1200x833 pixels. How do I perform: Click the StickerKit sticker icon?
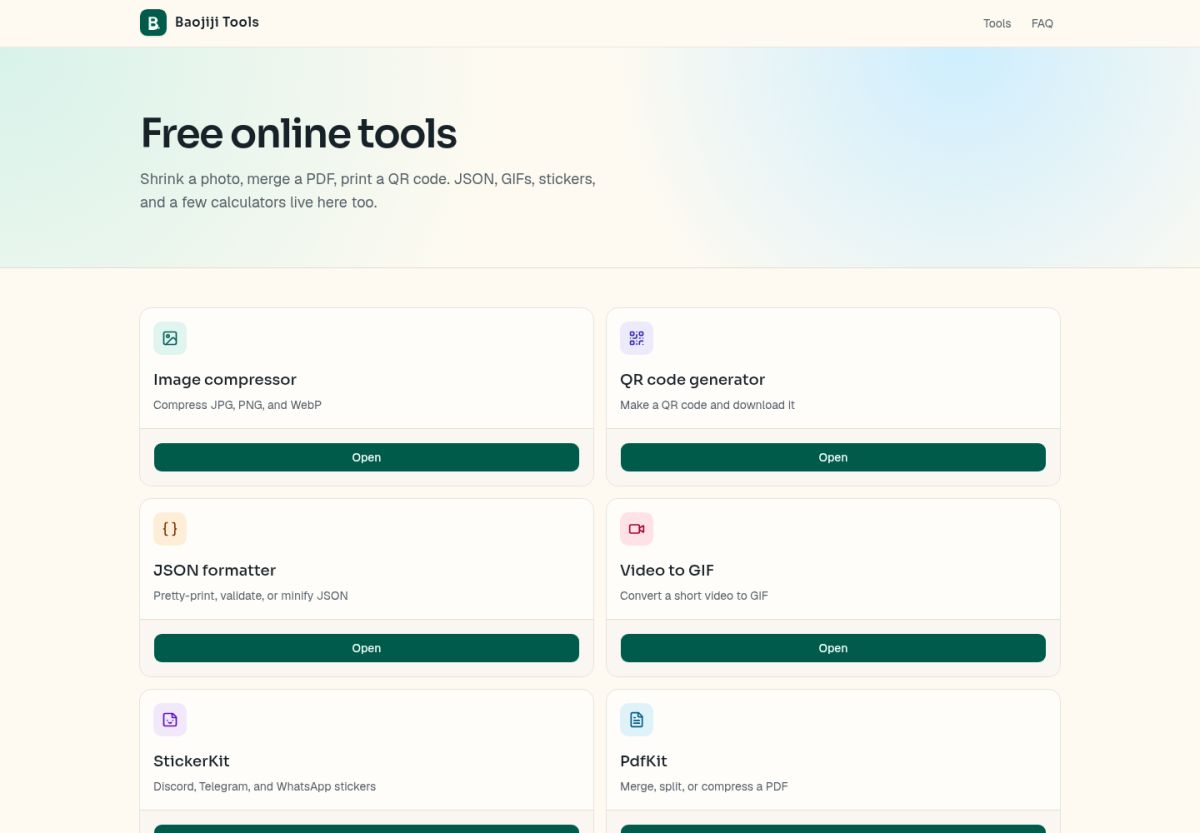tap(170, 720)
